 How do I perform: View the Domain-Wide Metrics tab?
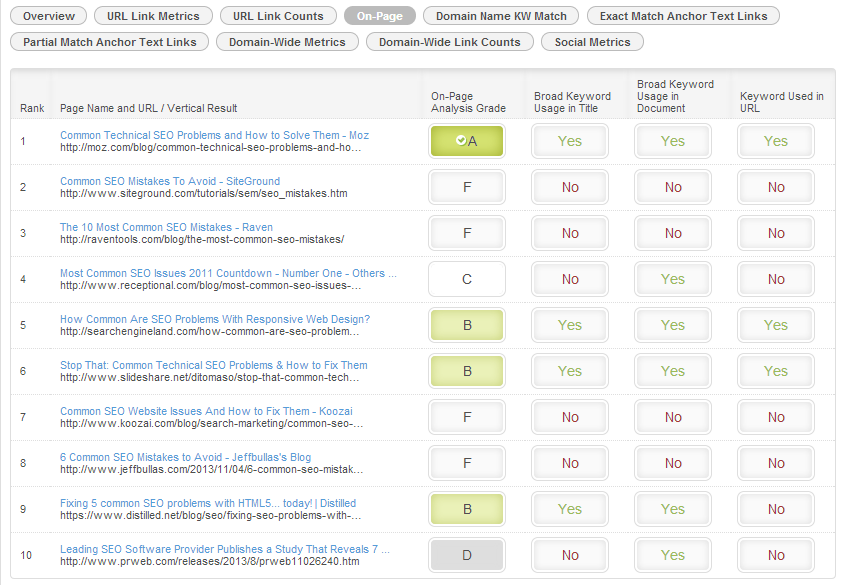point(287,42)
